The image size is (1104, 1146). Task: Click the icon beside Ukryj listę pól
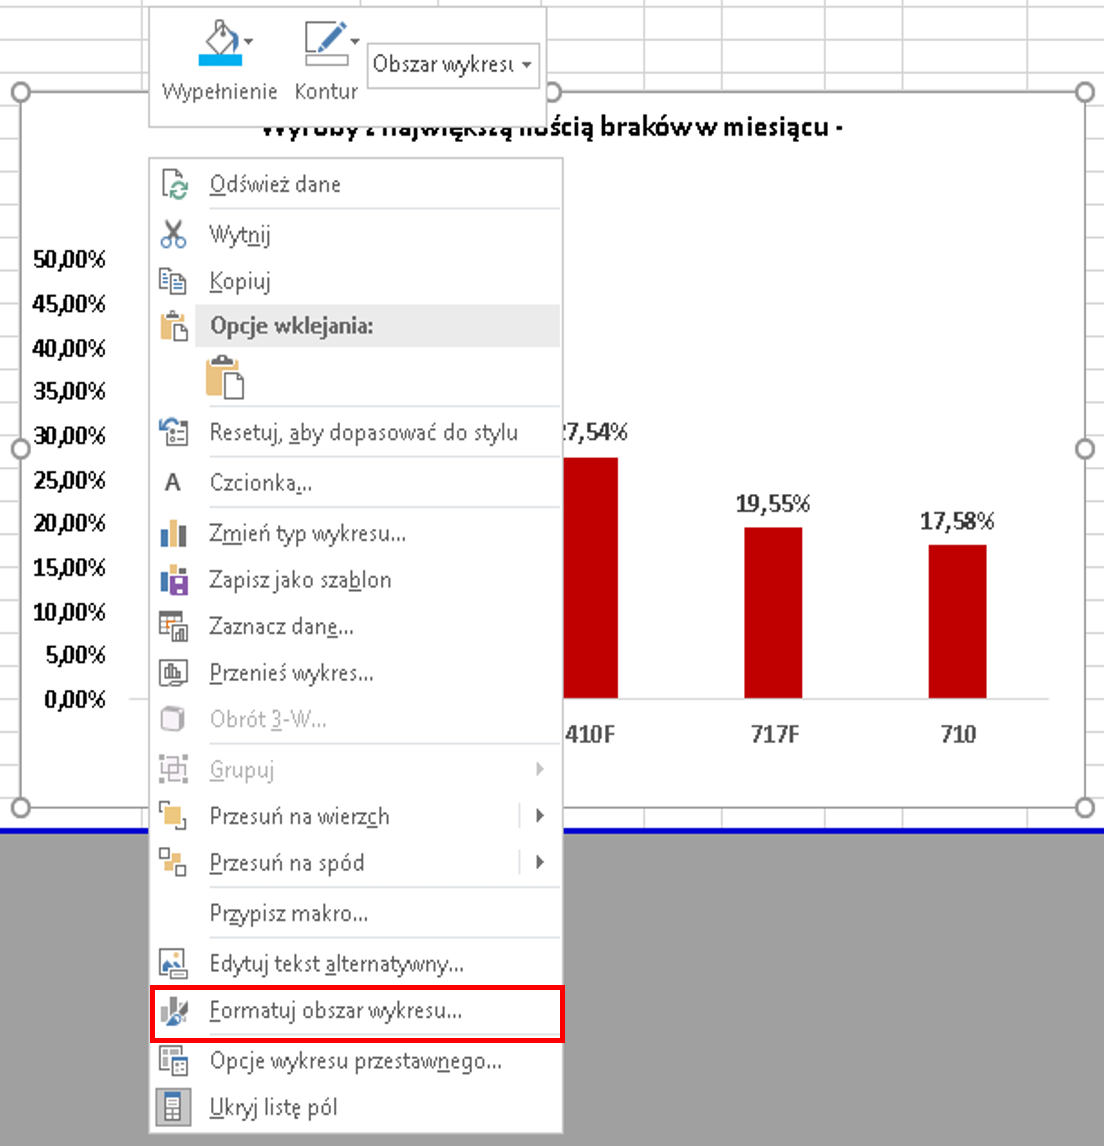pos(173,1108)
